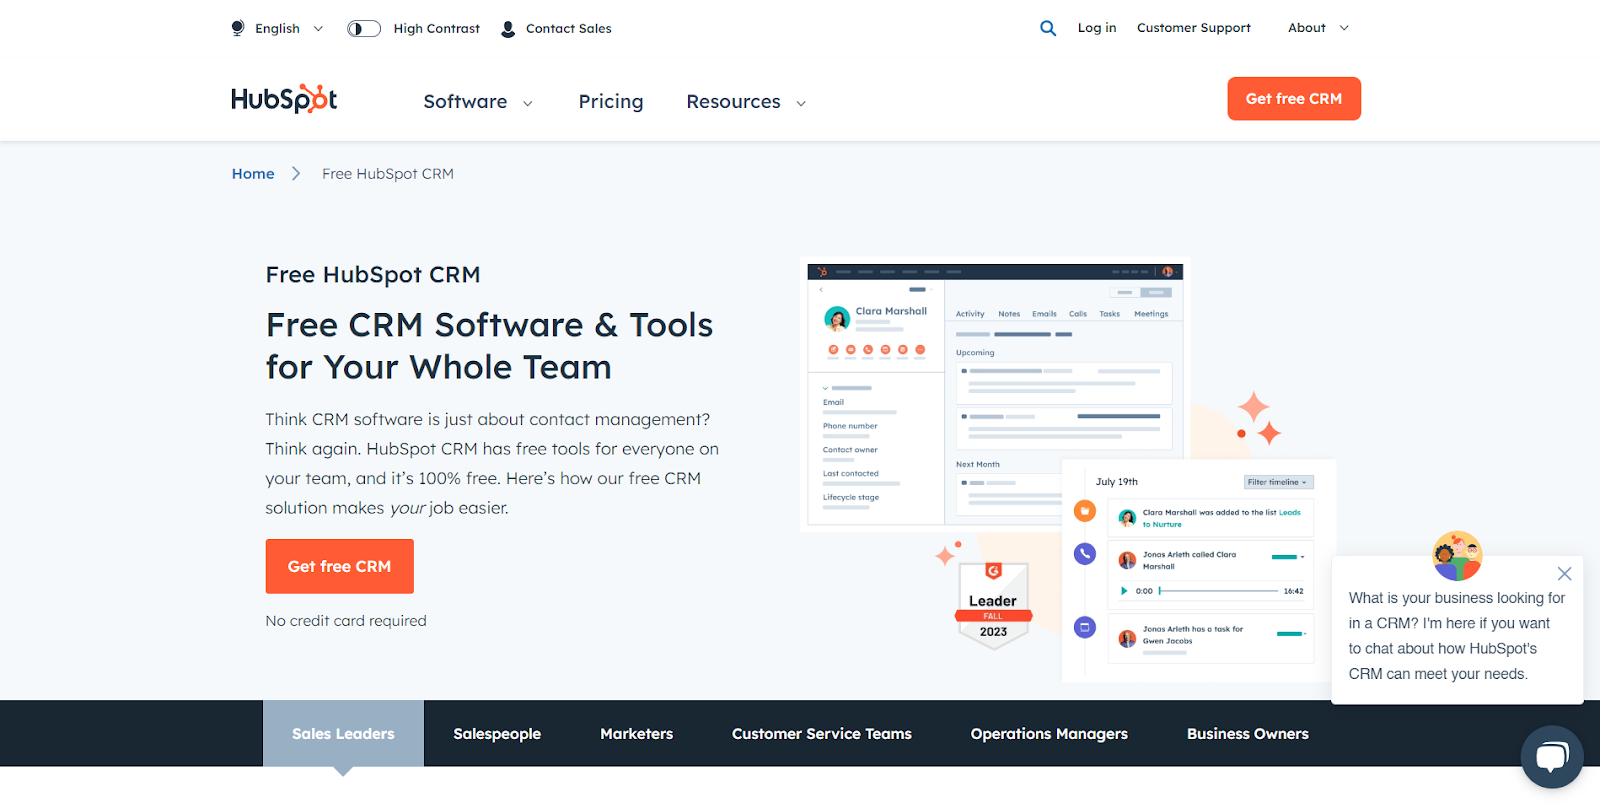The width and height of the screenshot is (1600, 803).
Task: Open the Pricing page
Action: 611,102
